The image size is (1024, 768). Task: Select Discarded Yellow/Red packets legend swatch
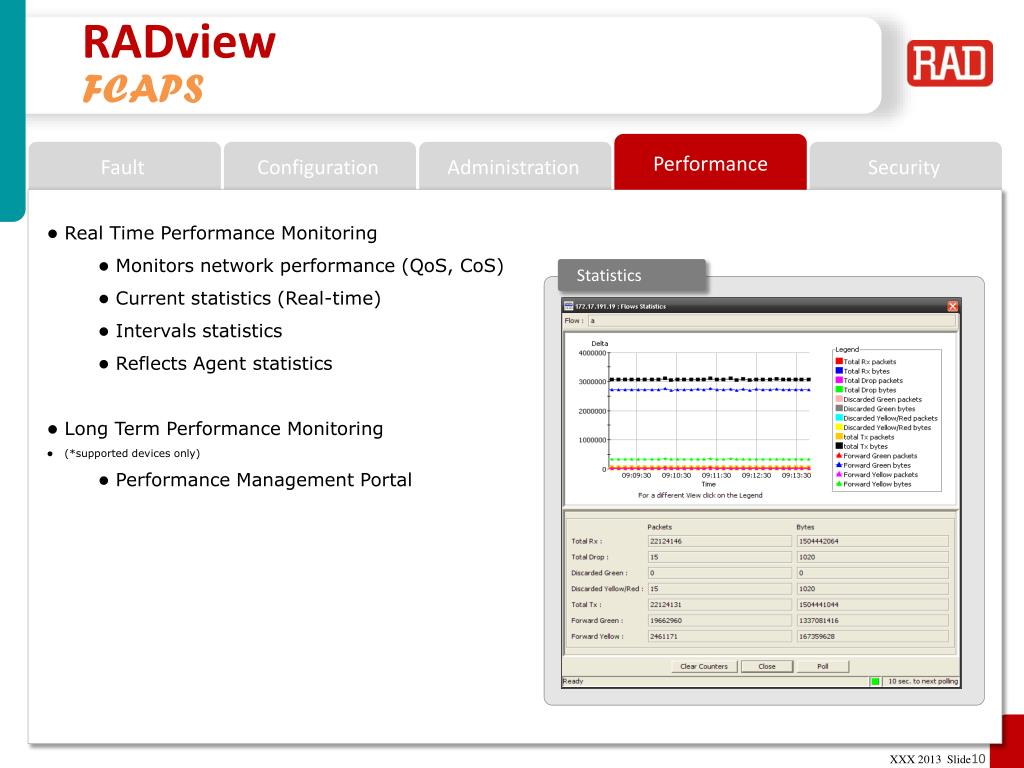[839, 418]
